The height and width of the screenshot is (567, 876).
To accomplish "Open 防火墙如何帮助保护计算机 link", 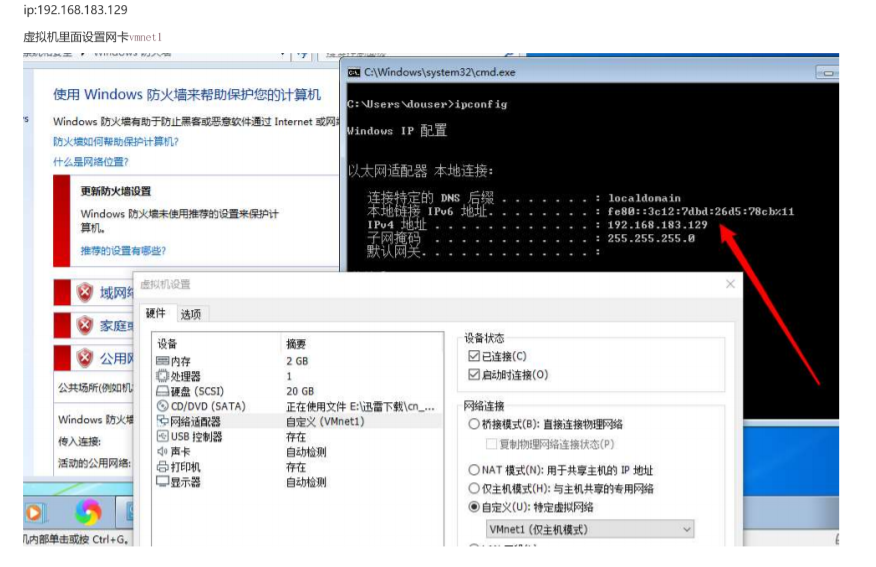I will click(x=116, y=141).
